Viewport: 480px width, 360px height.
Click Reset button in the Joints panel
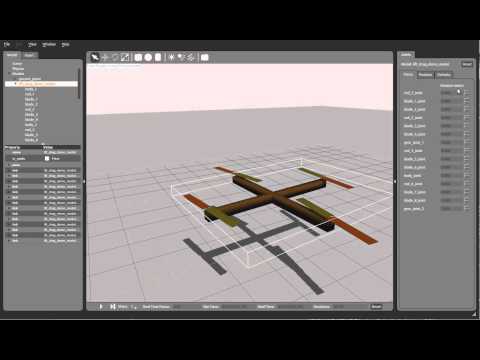point(467,64)
